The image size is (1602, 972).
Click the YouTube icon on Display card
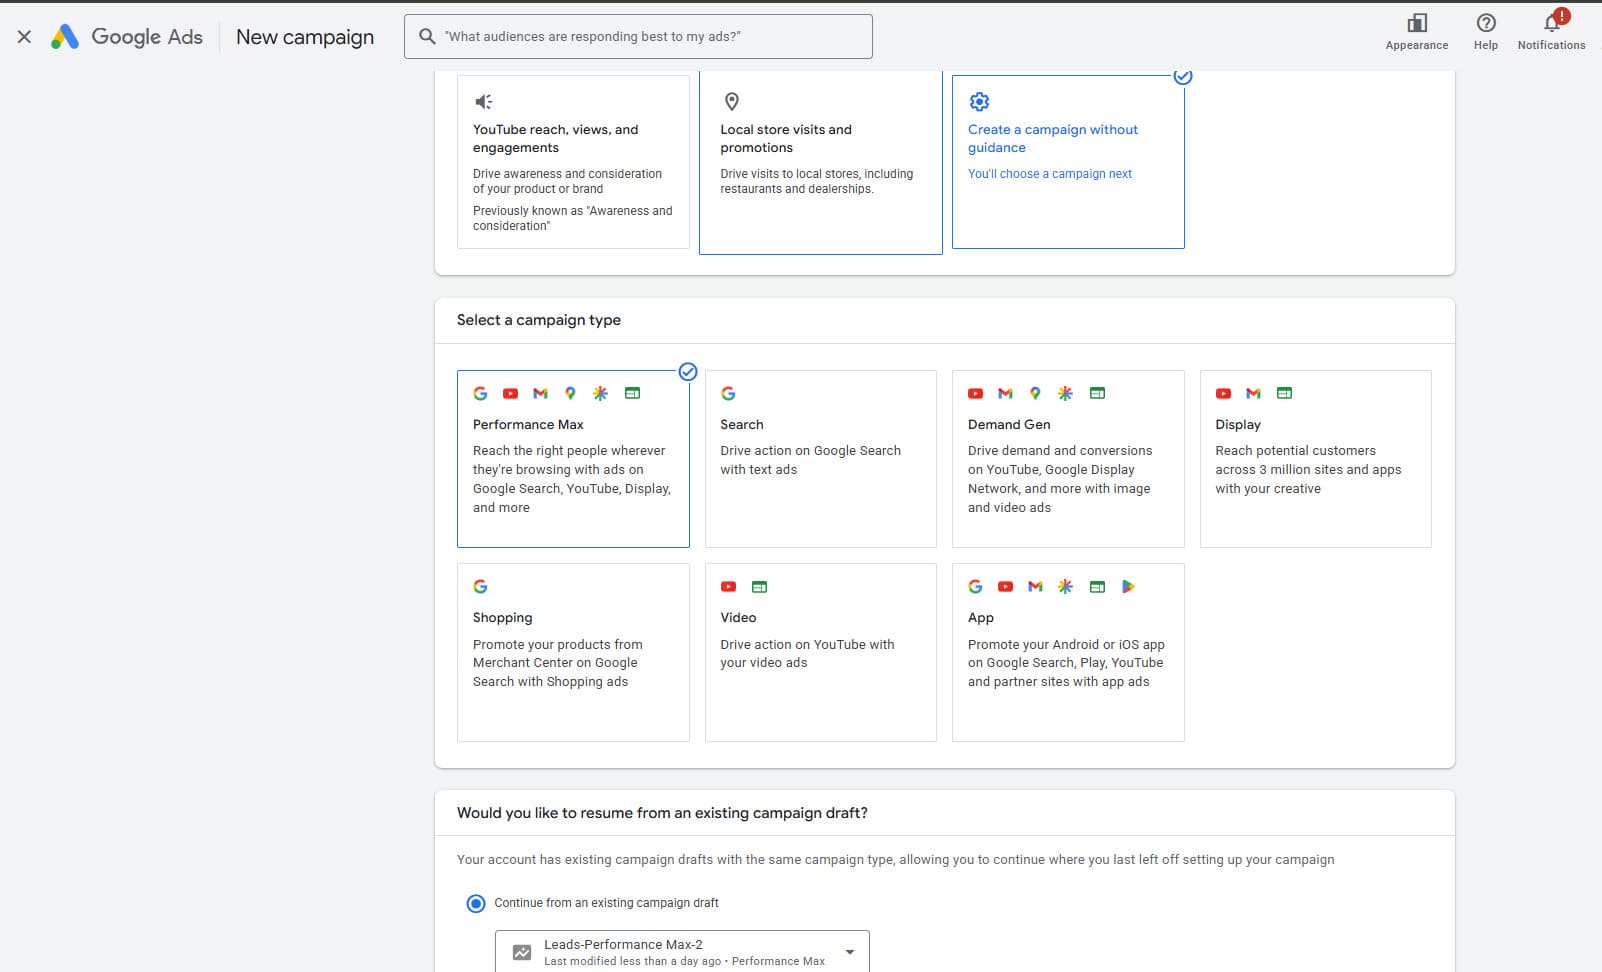1223,393
